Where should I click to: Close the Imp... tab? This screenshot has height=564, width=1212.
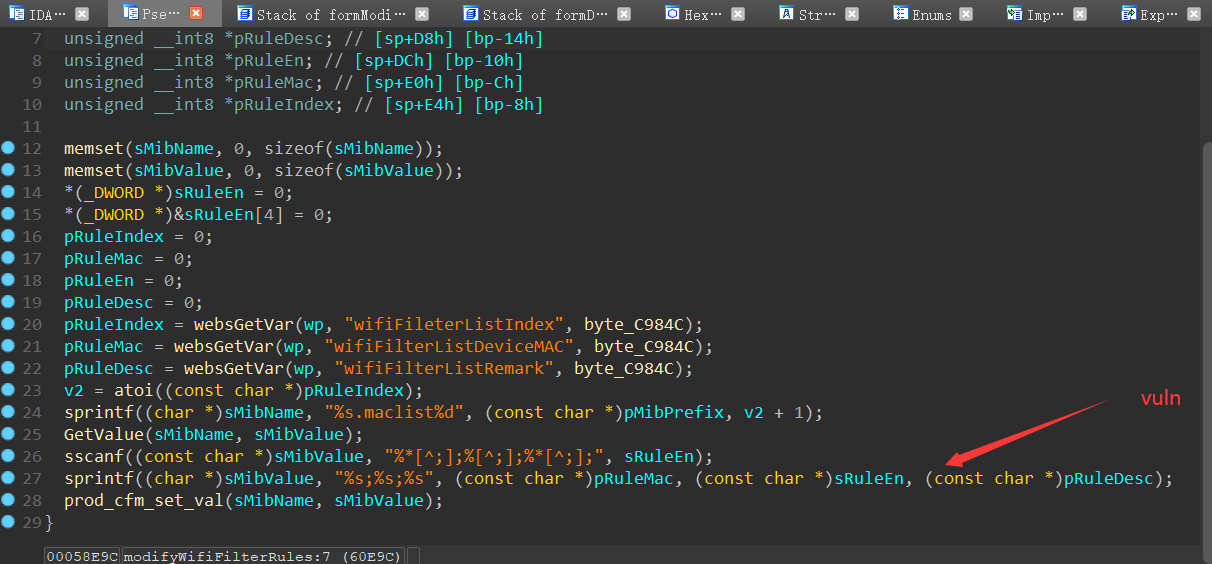click(x=1081, y=14)
